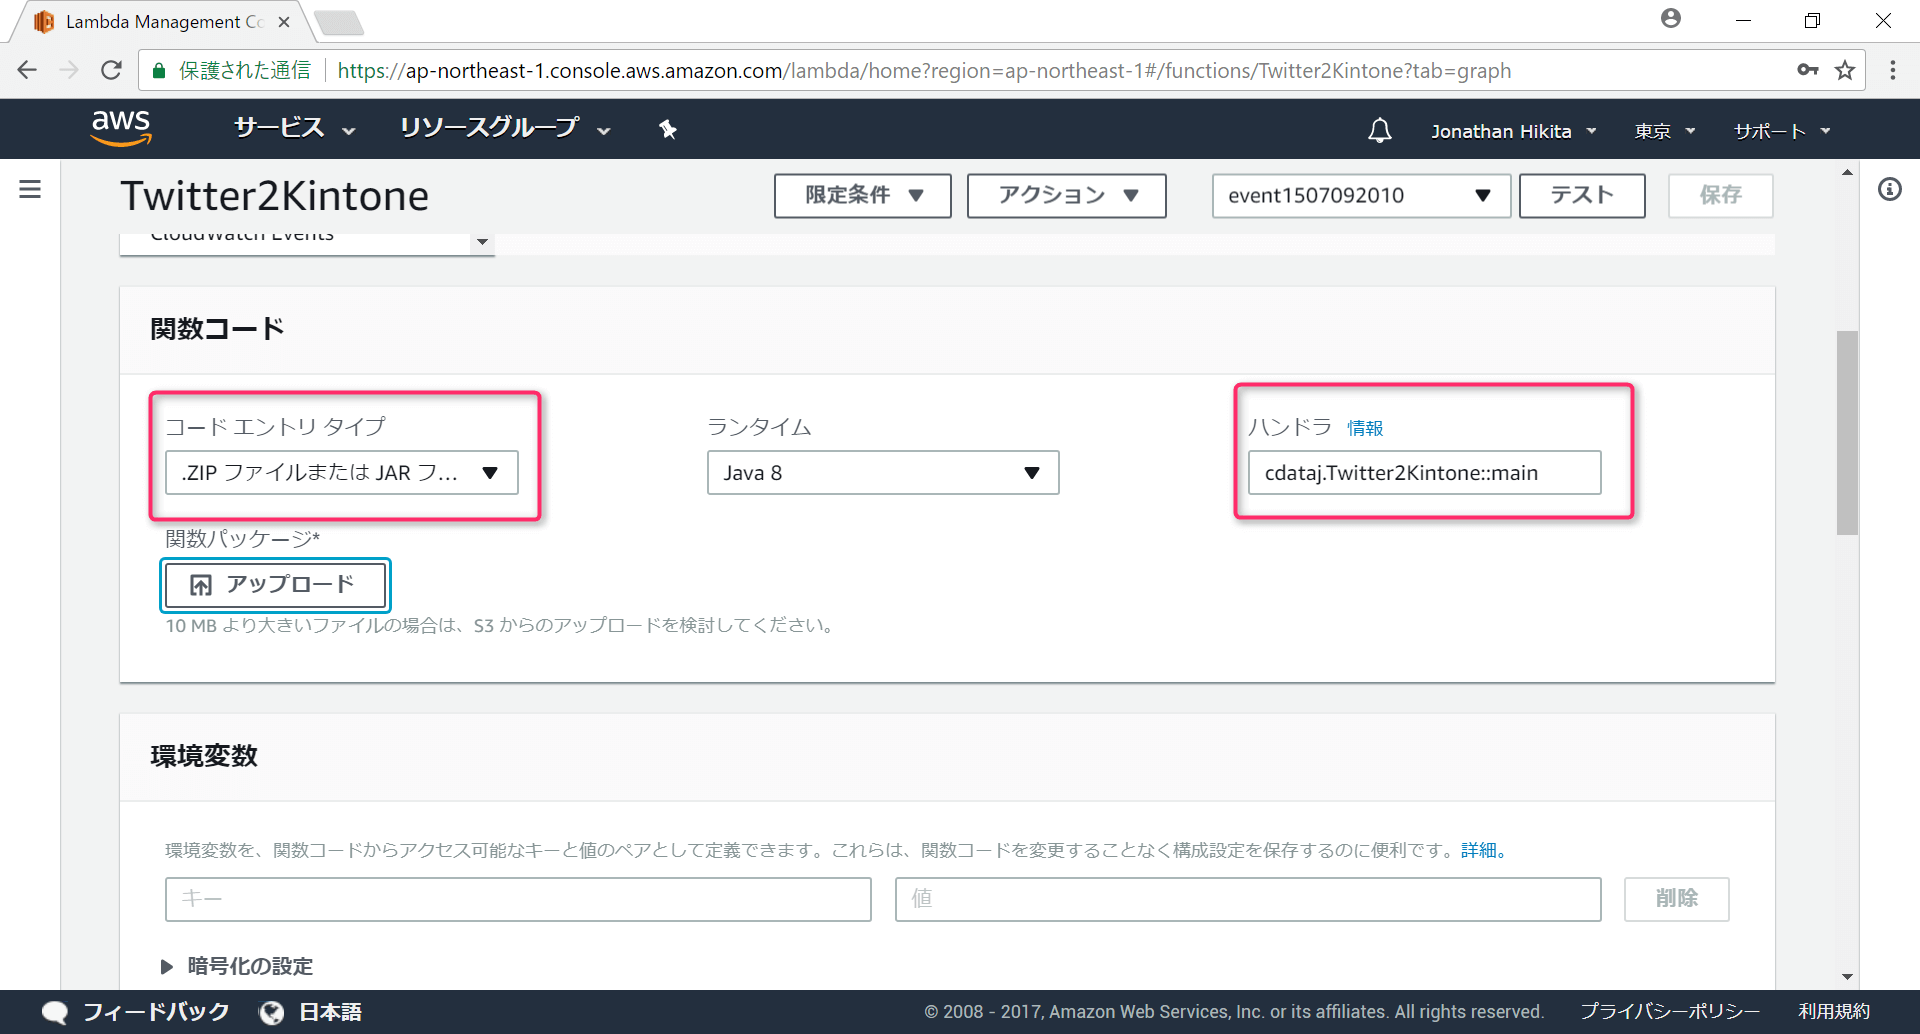Screen dimensions: 1920x1034
Task: Click the feedback speech bubble icon
Action: tap(55, 1012)
